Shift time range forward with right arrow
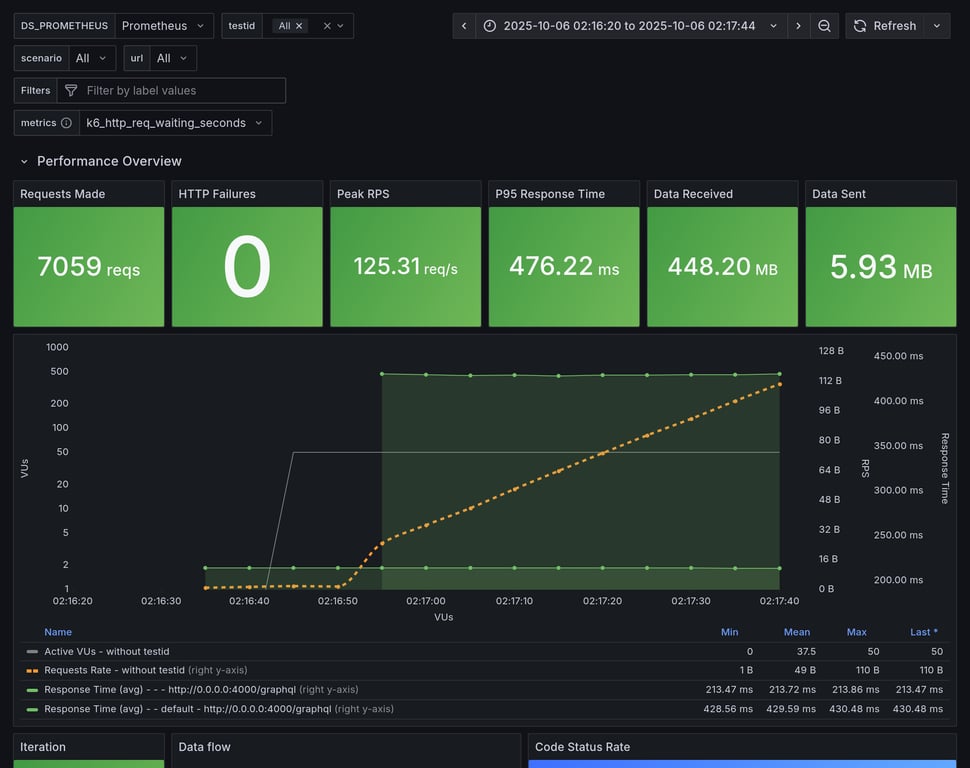 pos(798,26)
